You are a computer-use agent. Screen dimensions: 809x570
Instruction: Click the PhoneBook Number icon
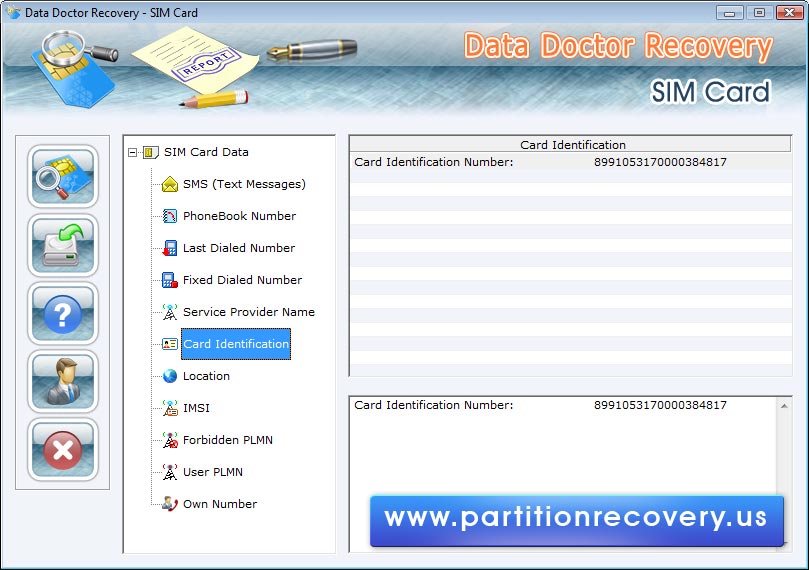[170, 216]
